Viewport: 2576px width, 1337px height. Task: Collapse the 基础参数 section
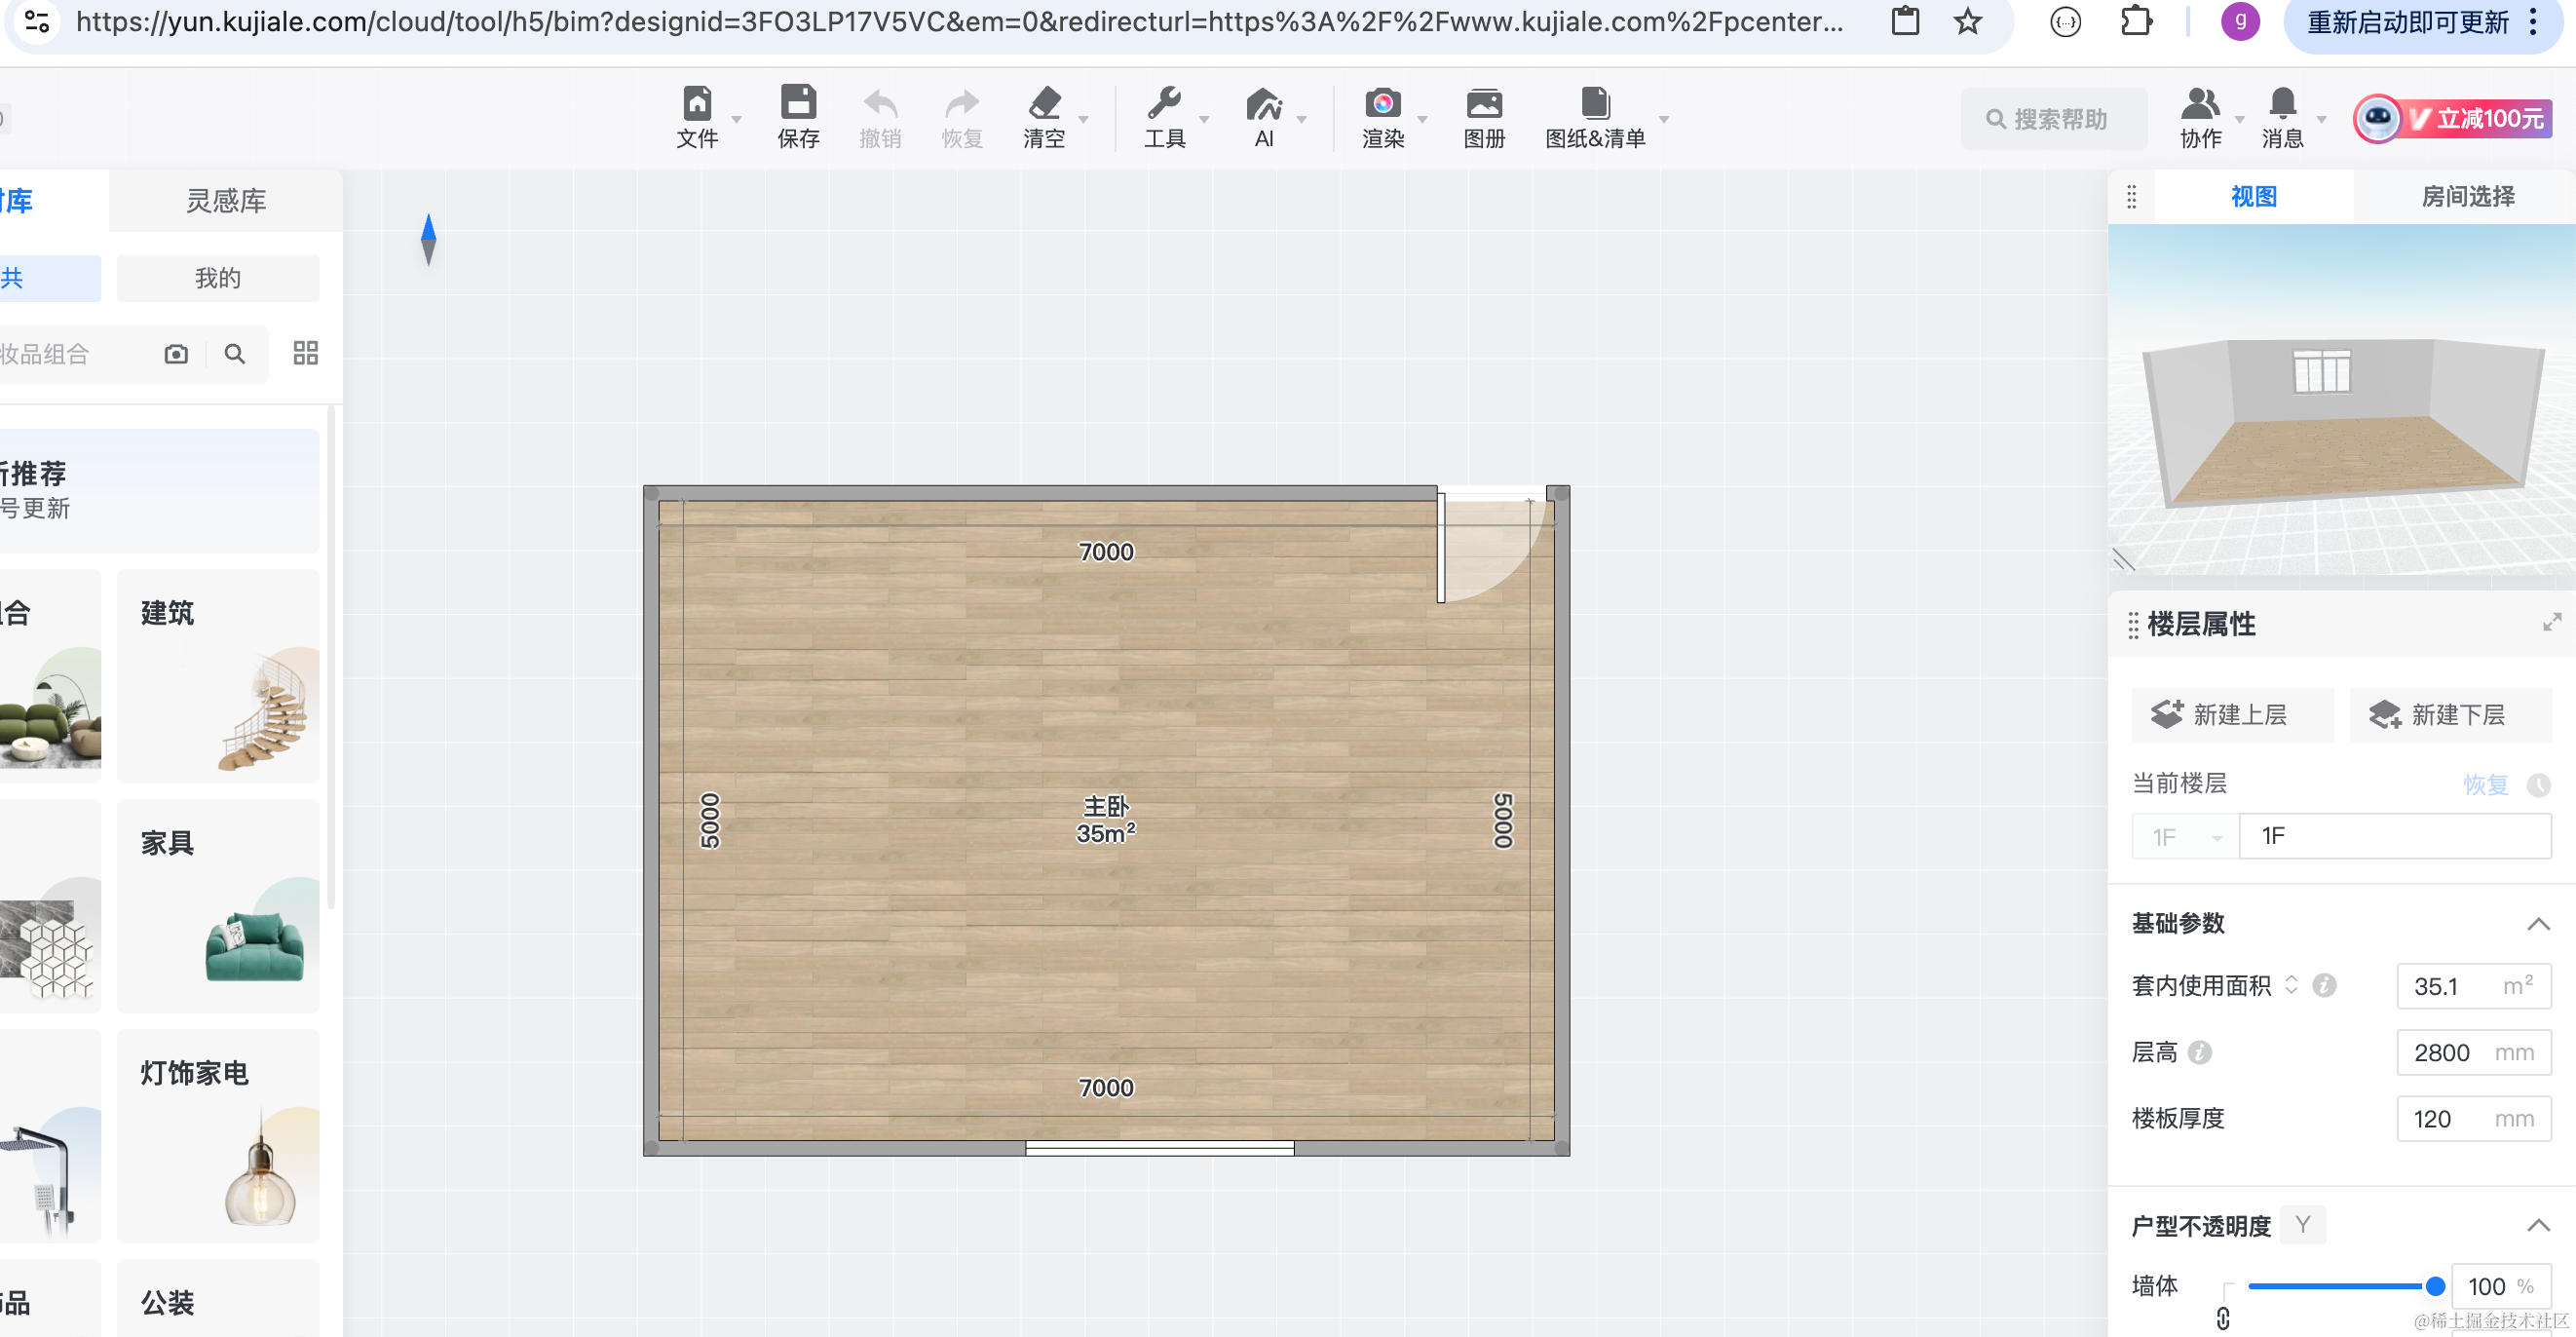2538,923
